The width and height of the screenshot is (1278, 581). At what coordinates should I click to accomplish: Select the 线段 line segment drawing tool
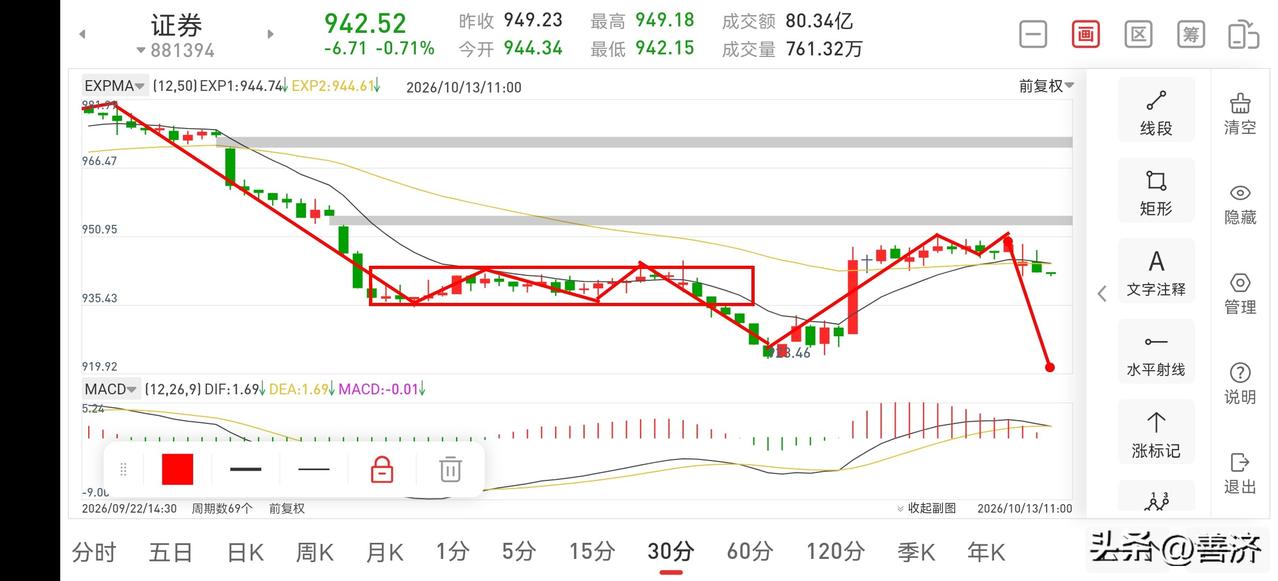point(1156,110)
